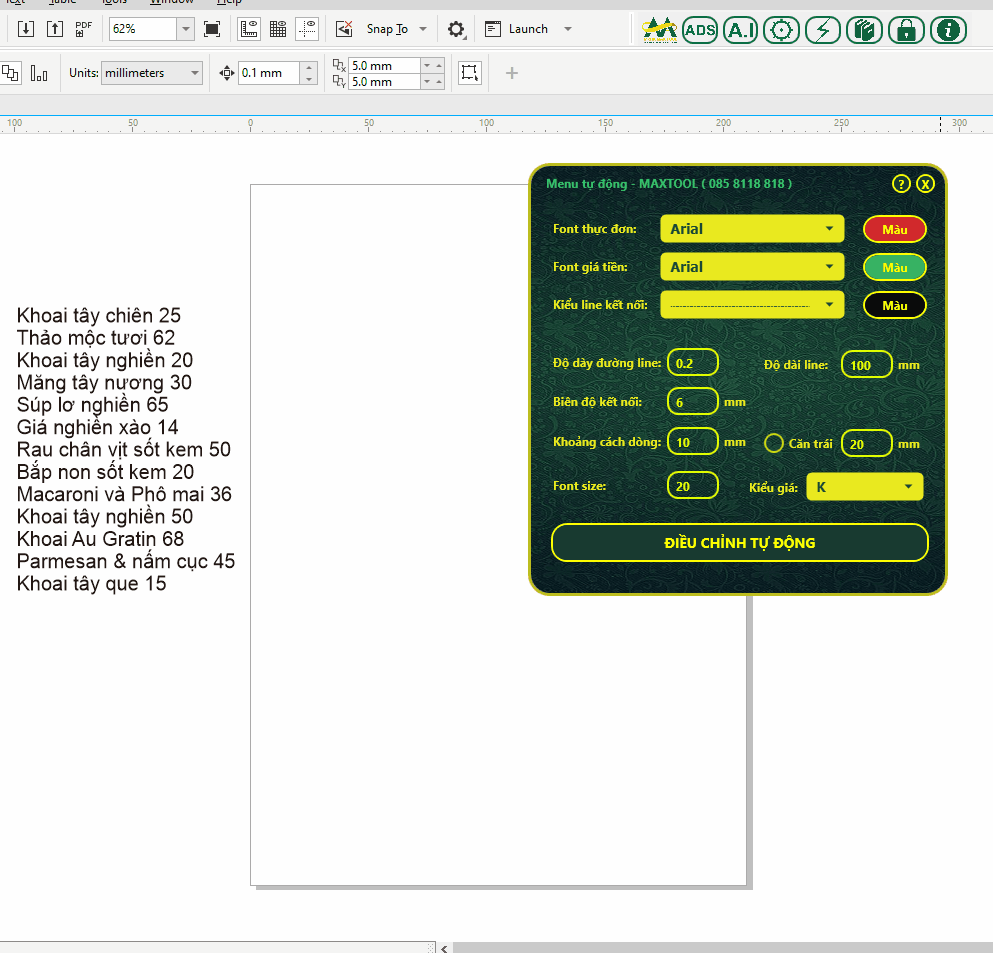Click the ADS button in MaxTool toolbar

click(x=700, y=30)
